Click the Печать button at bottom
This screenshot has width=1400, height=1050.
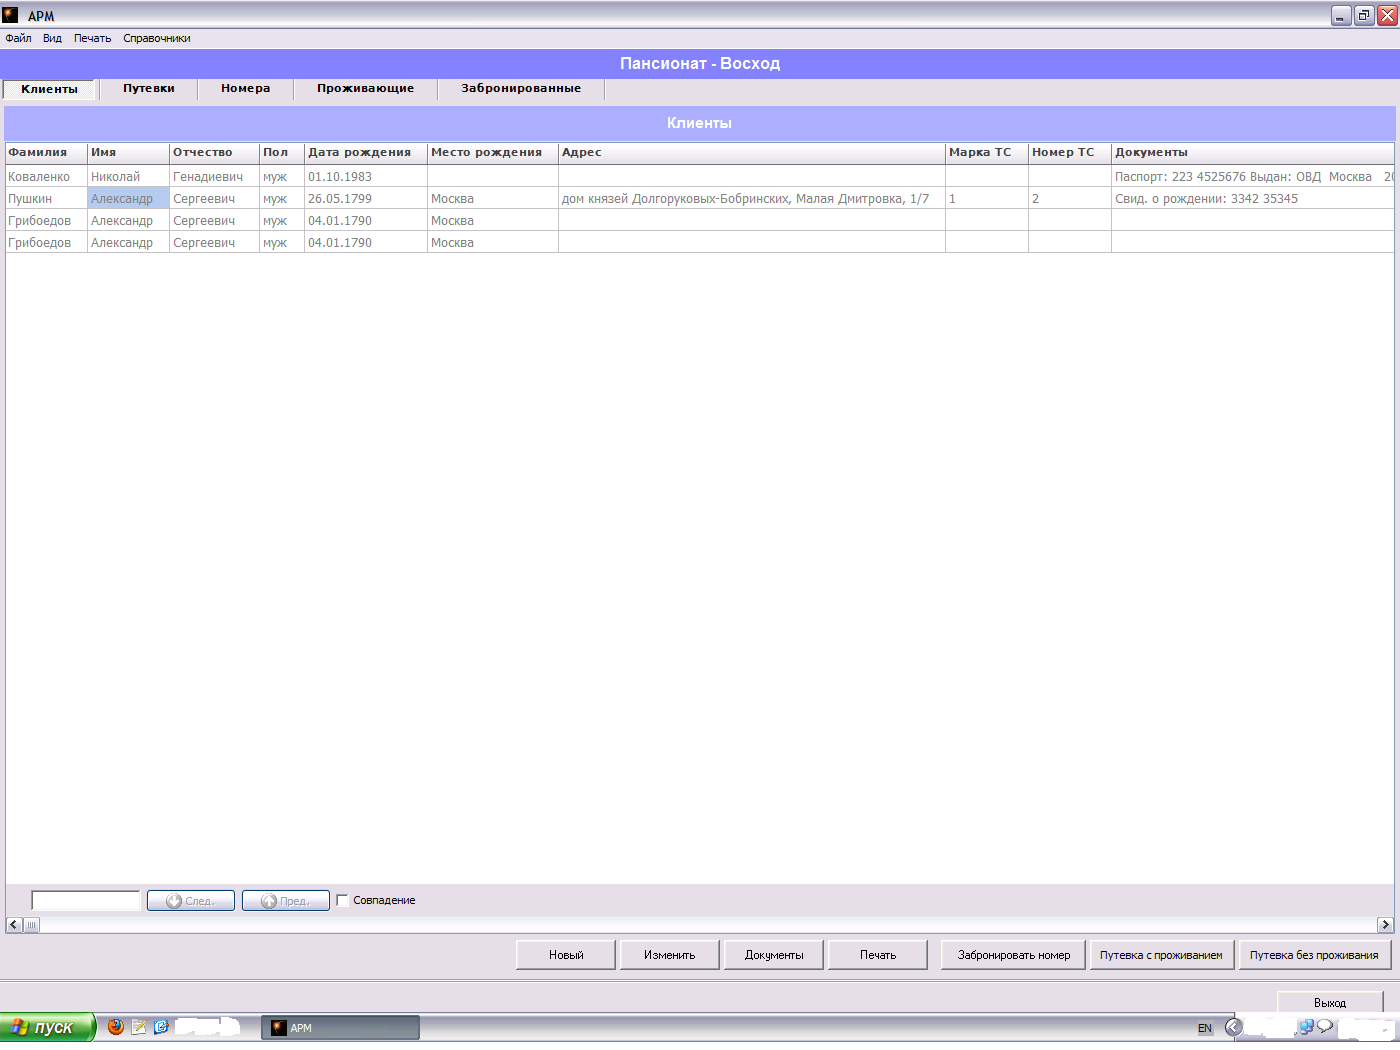click(878, 955)
